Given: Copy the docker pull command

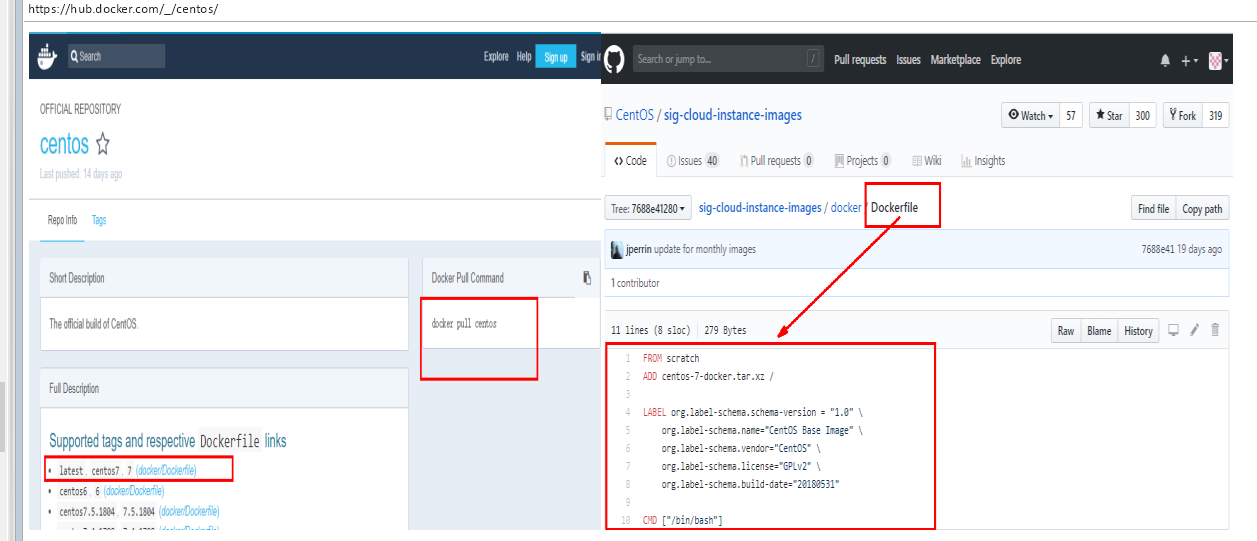Looking at the screenshot, I should (587, 278).
